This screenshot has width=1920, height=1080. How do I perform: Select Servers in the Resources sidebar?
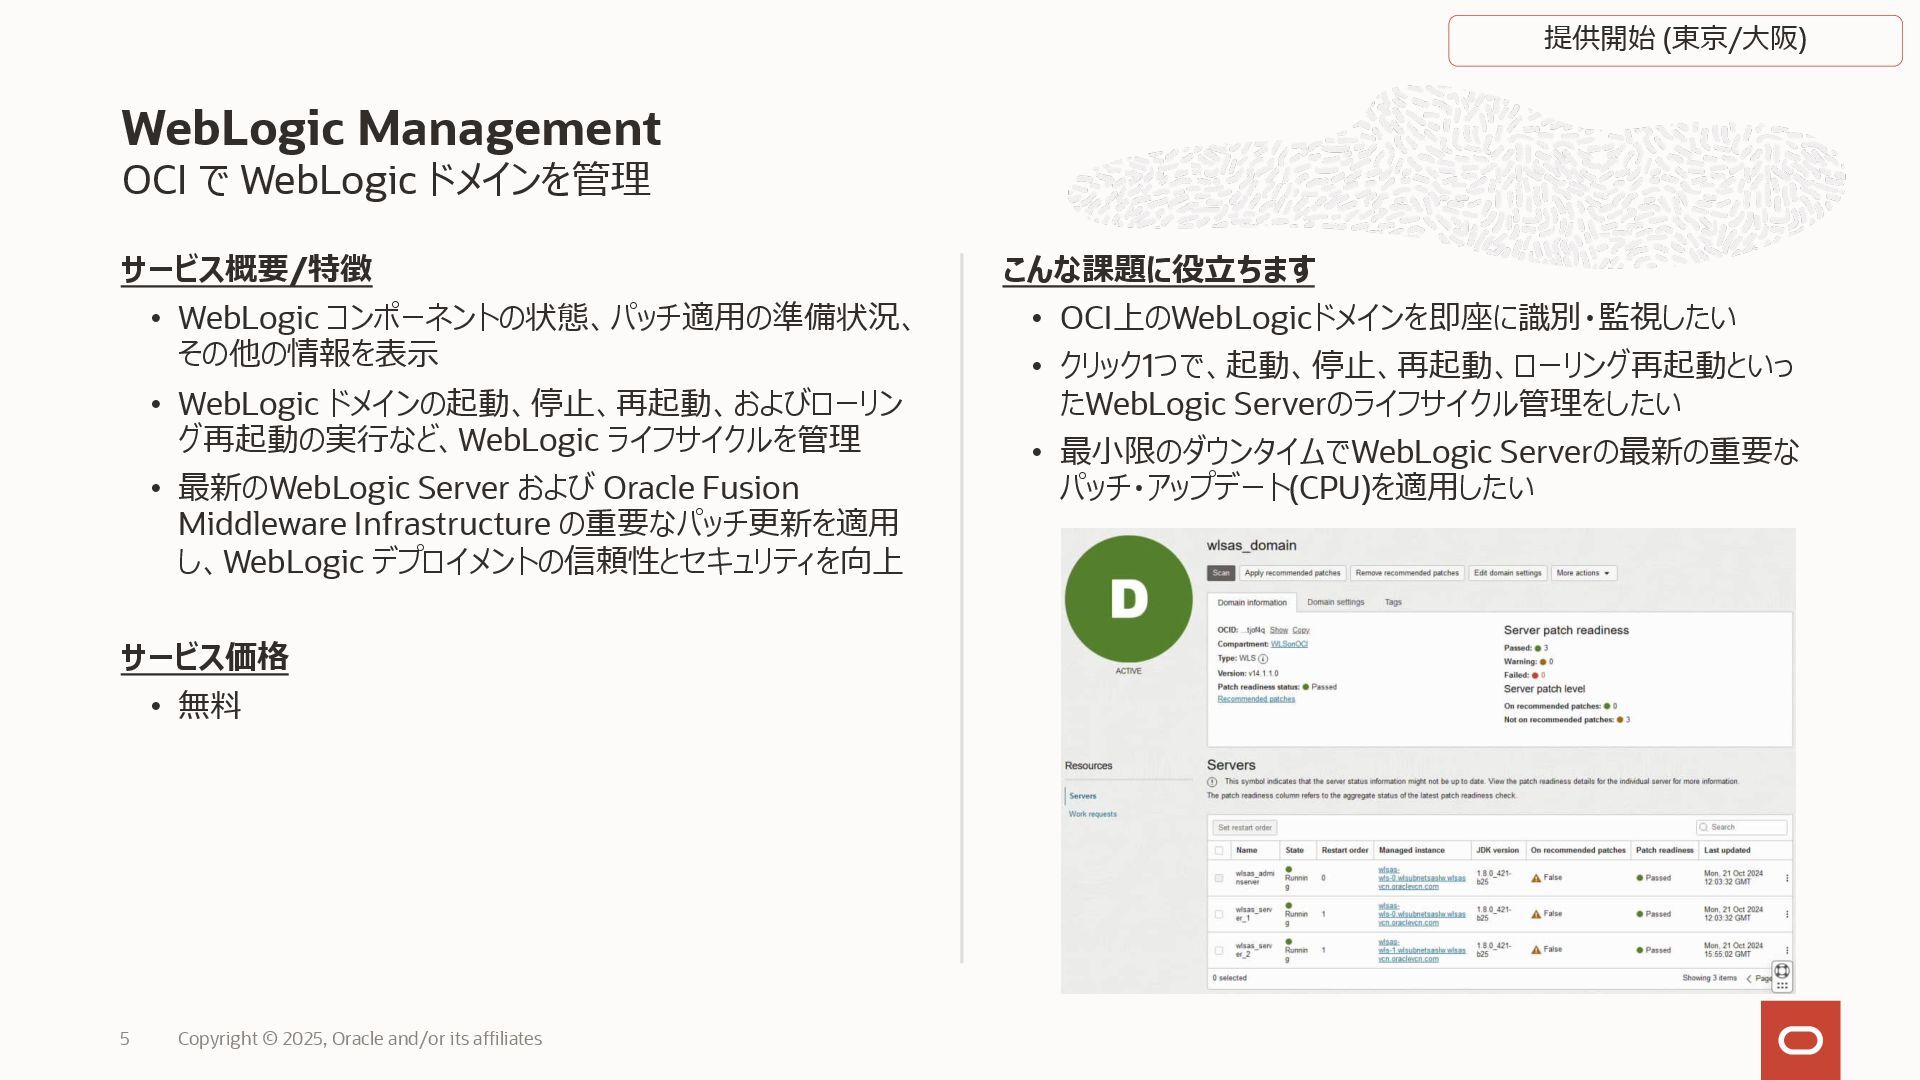(1083, 796)
